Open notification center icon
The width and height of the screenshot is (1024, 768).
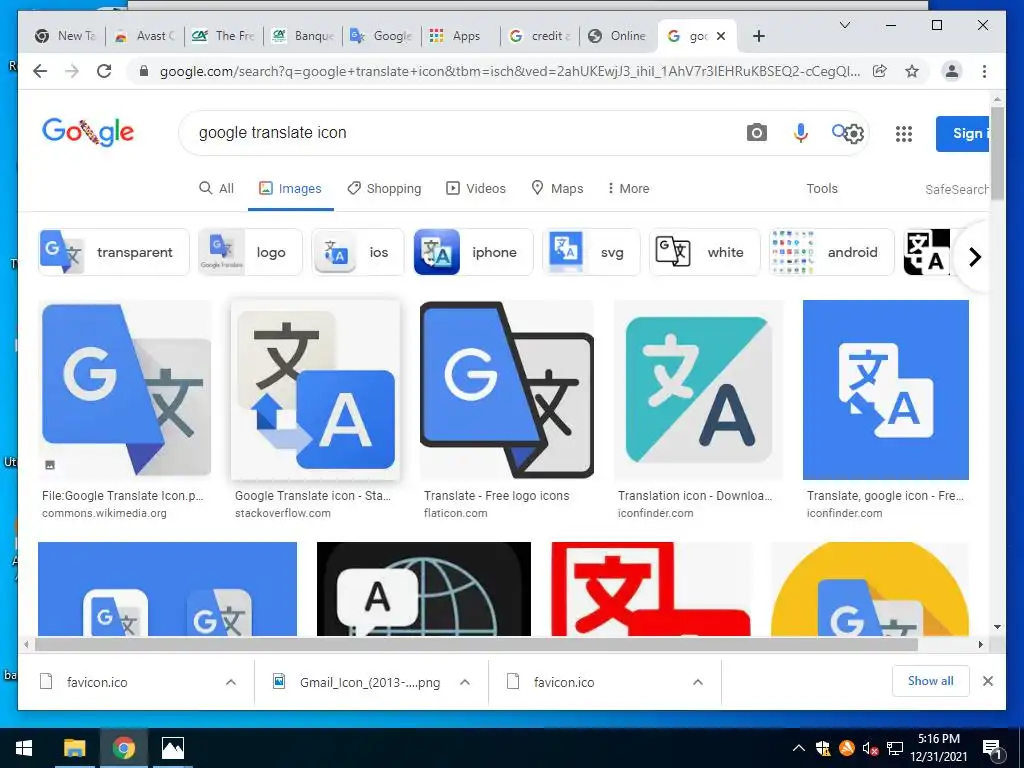[x=992, y=748]
